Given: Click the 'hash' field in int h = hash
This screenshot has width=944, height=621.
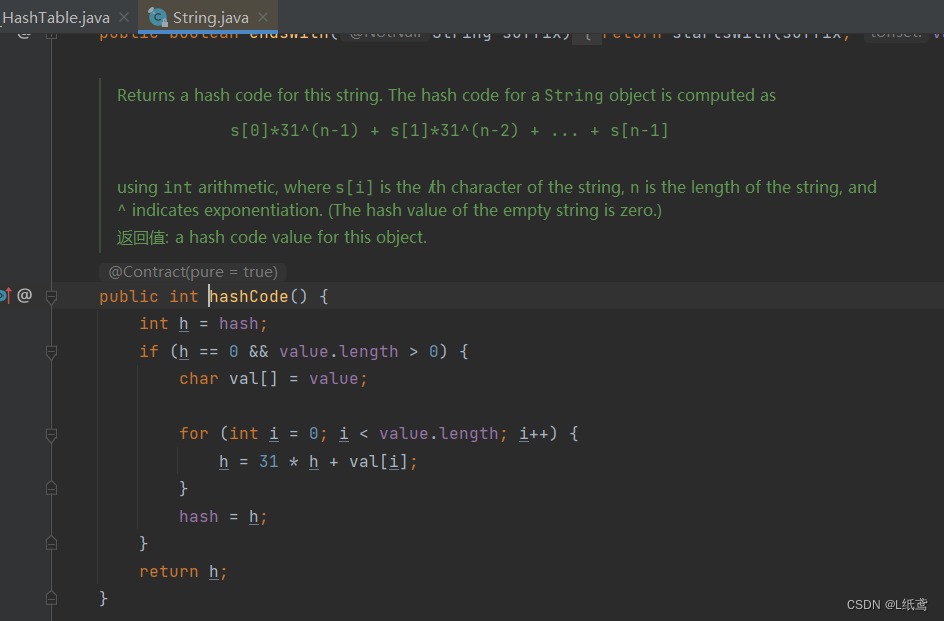Looking at the screenshot, I should [238, 324].
